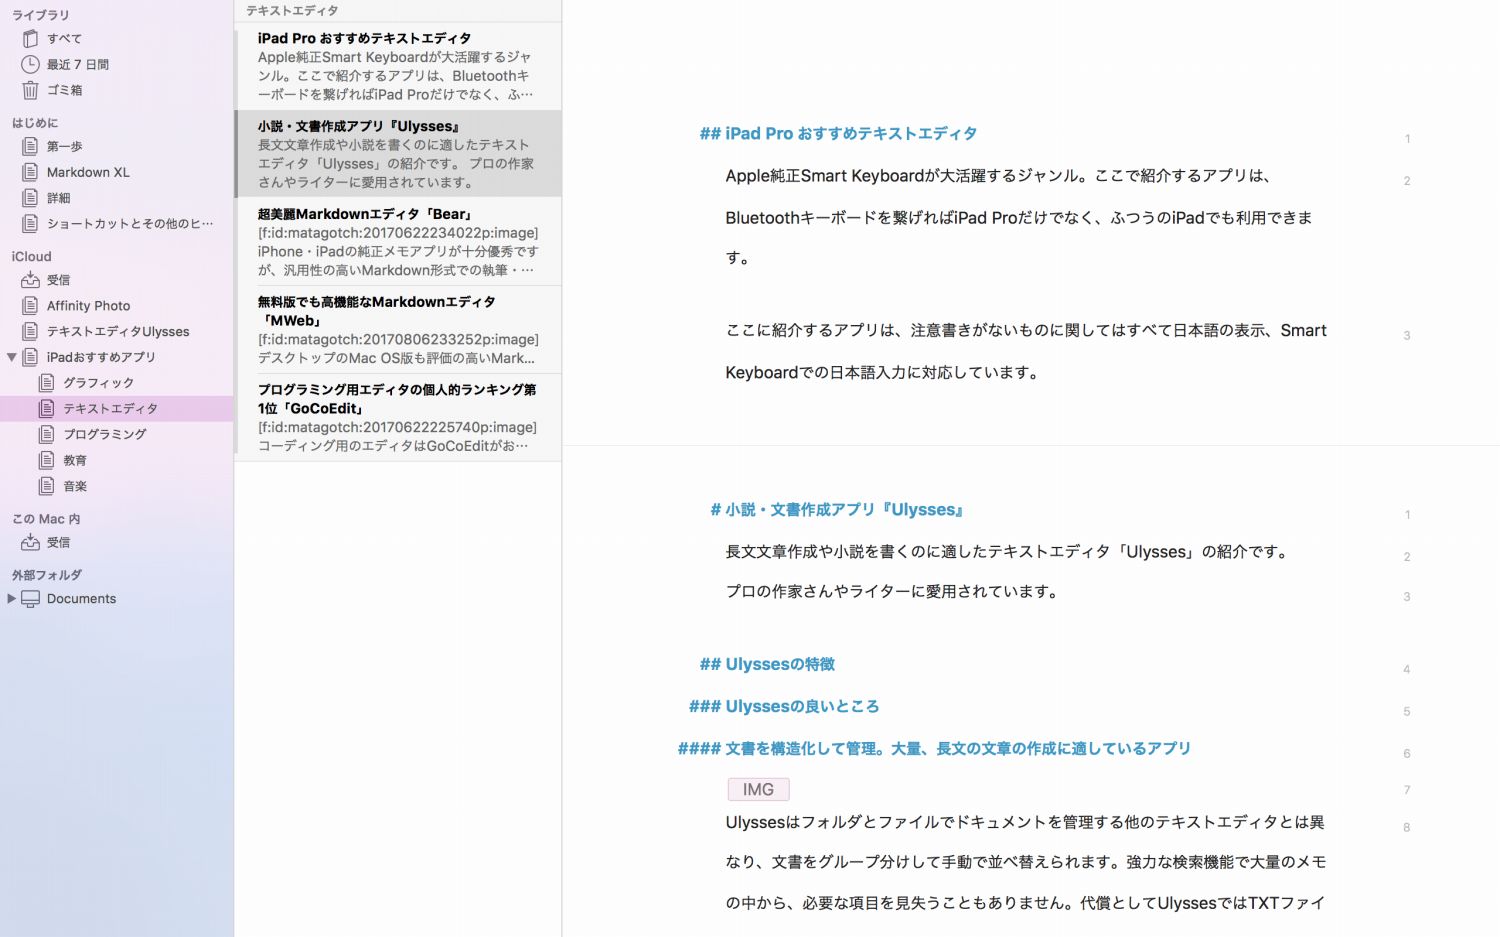Open sheet iPad Pro おすすめテキストエディタ

point(398,66)
